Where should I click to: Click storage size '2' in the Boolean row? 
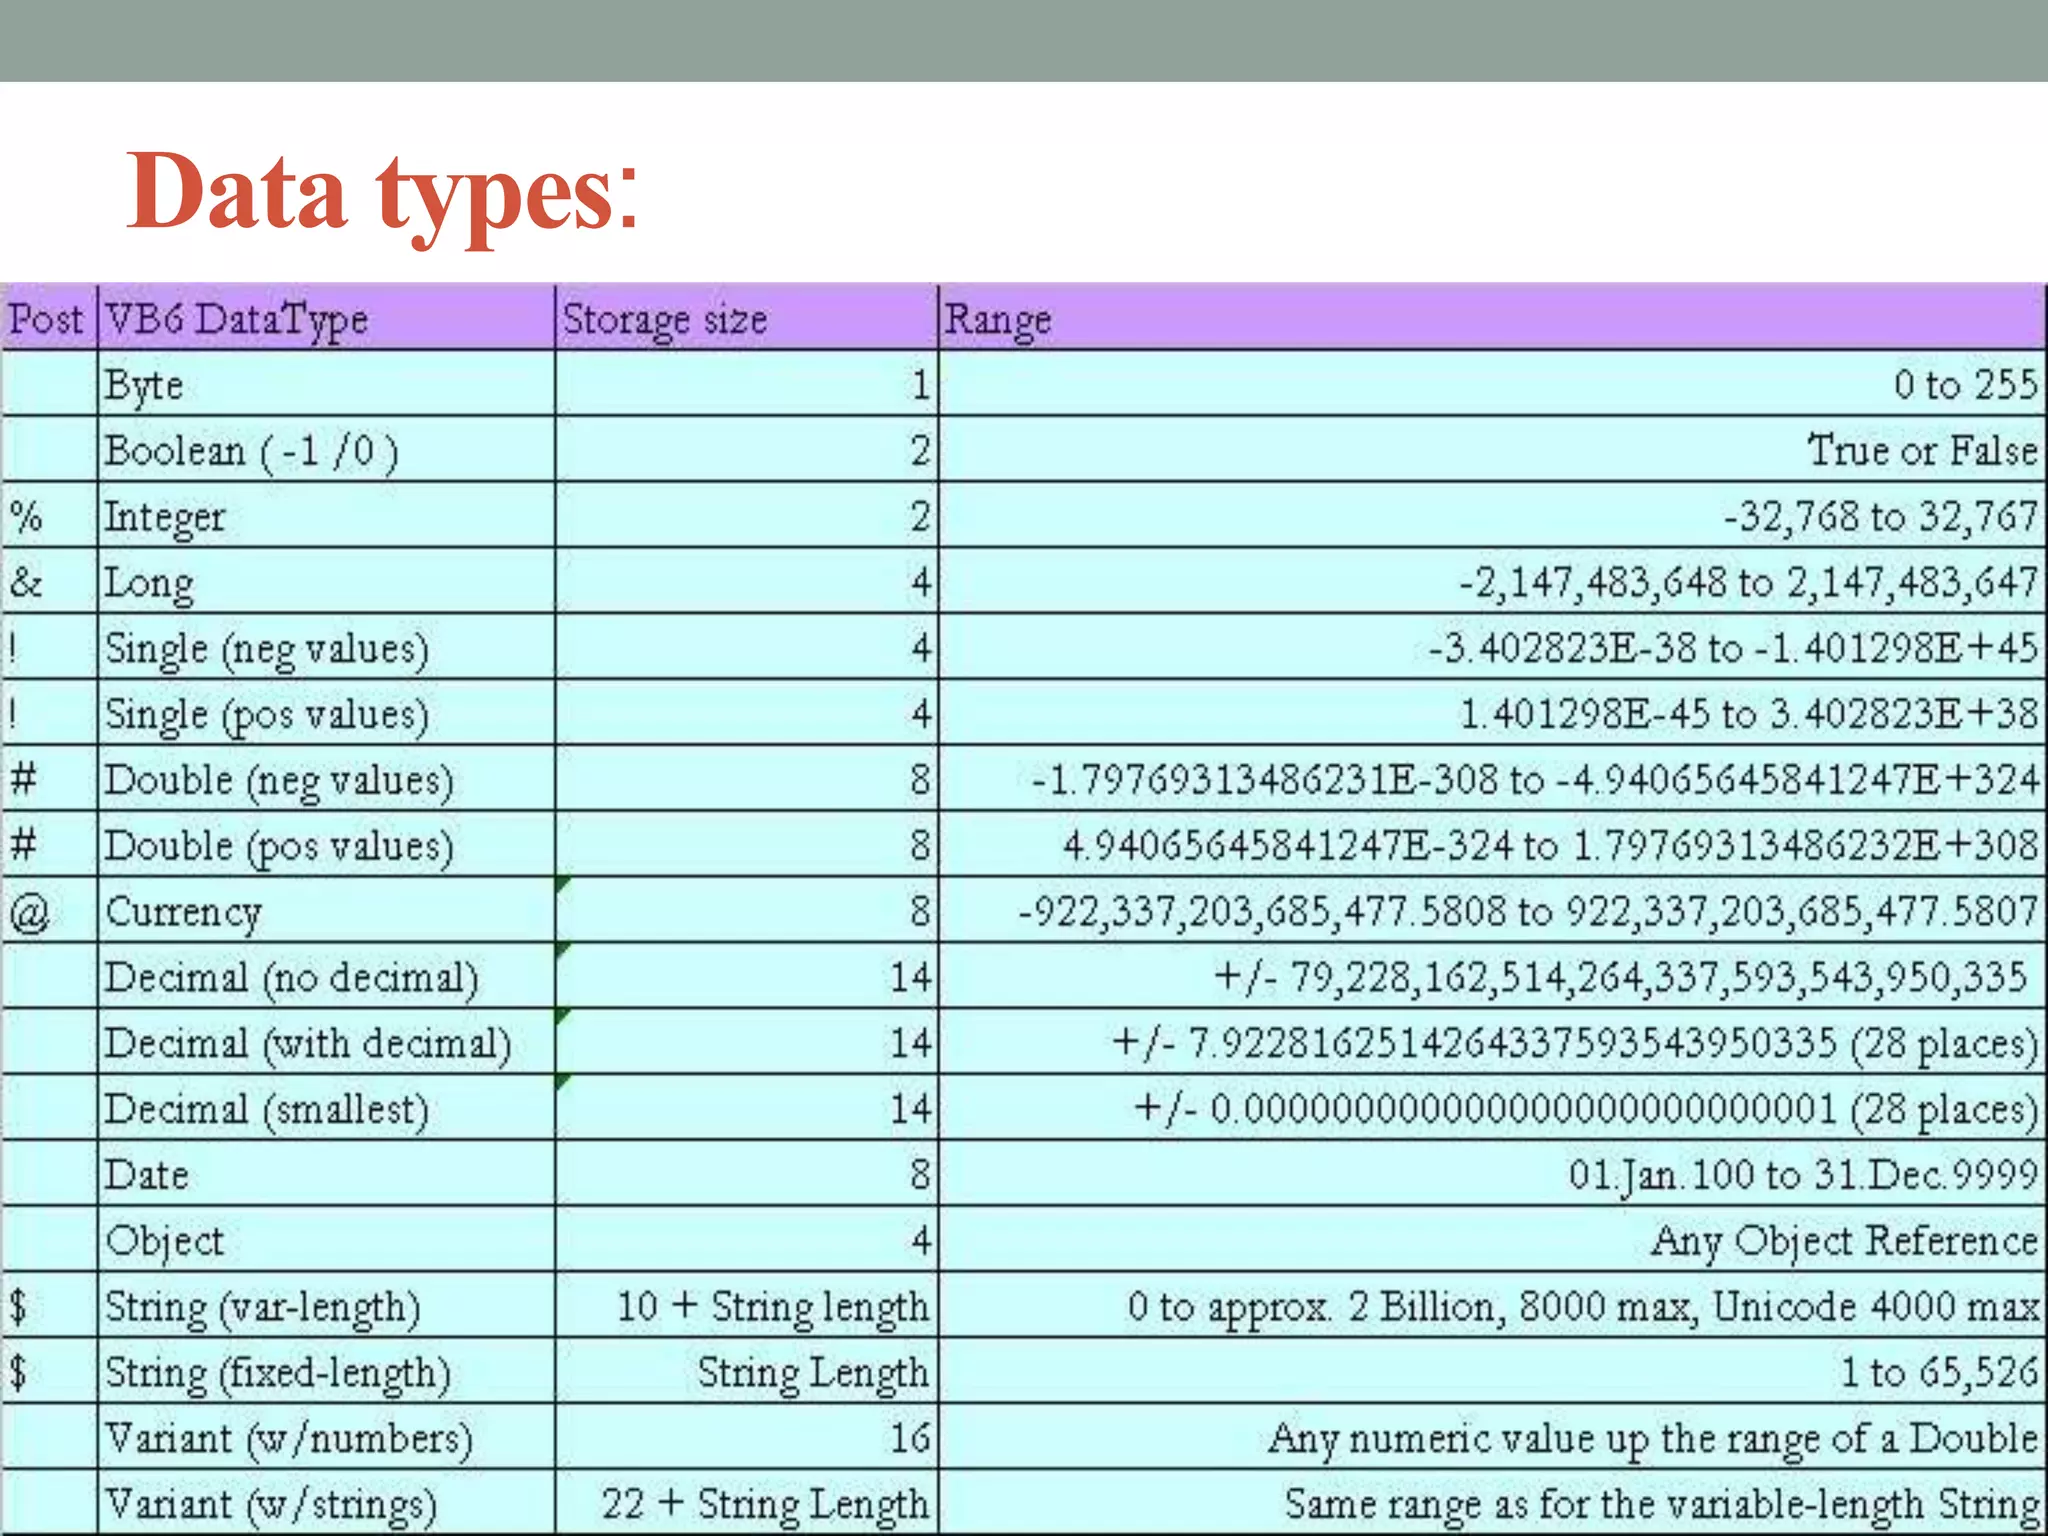(x=921, y=451)
